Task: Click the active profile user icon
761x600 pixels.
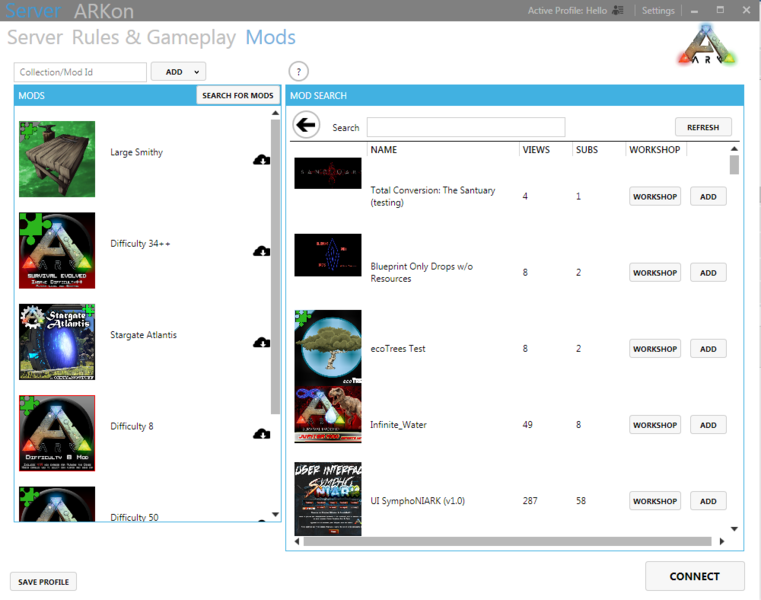Action: tap(618, 10)
